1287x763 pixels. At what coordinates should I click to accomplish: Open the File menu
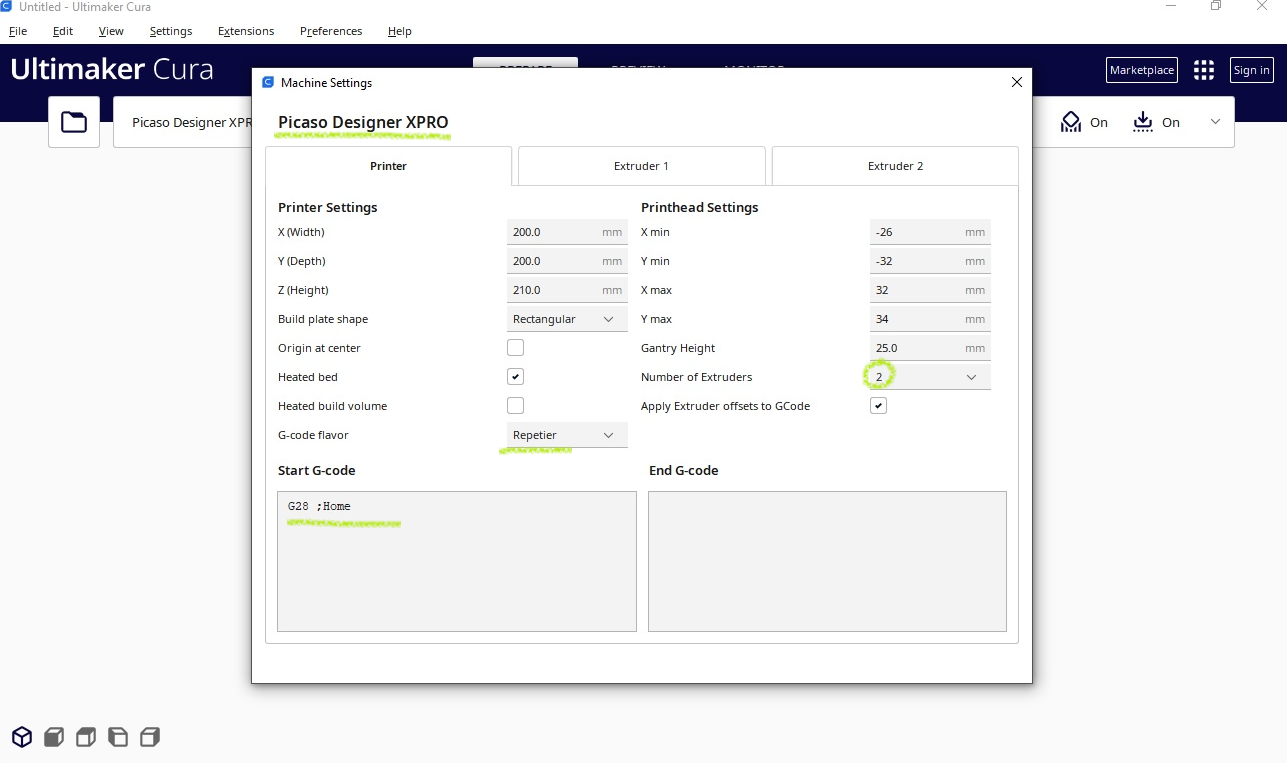pos(18,31)
